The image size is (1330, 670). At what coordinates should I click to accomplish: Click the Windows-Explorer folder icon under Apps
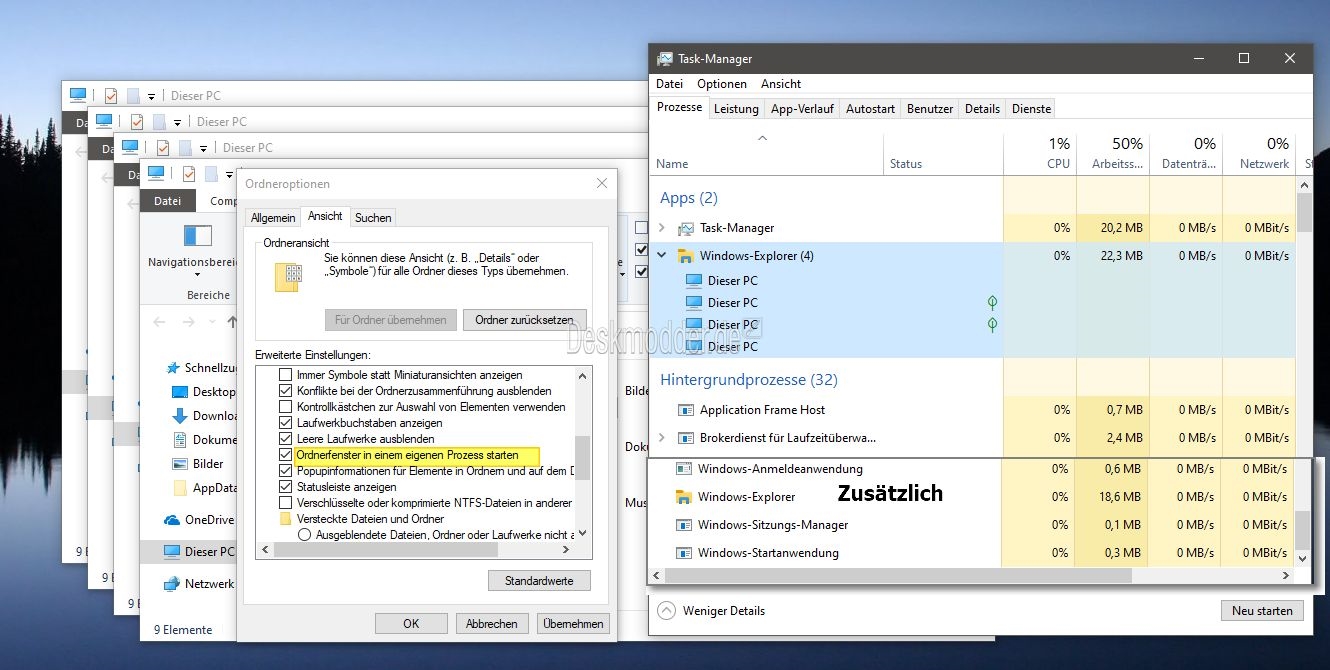[685, 256]
